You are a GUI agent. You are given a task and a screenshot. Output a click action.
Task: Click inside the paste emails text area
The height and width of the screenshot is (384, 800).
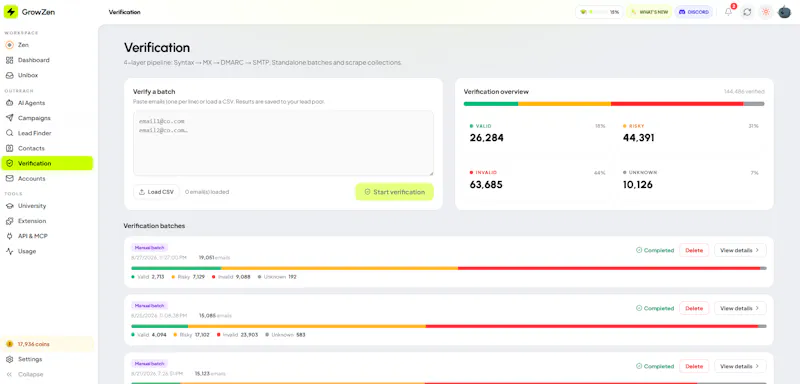pos(283,144)
